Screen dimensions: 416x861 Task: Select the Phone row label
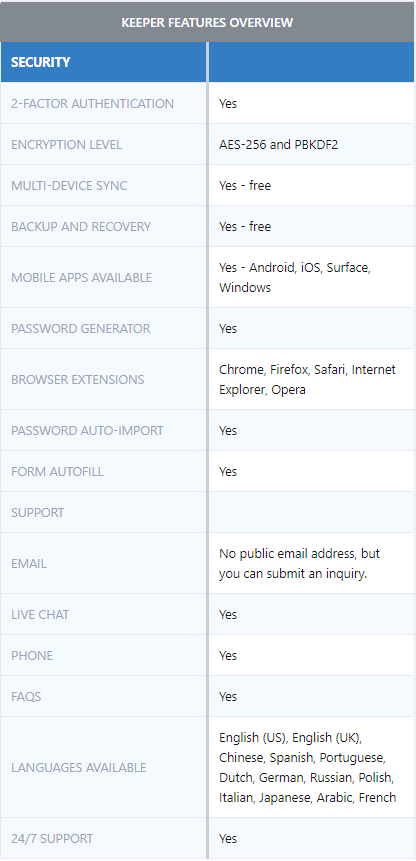(x=32, y=656)
